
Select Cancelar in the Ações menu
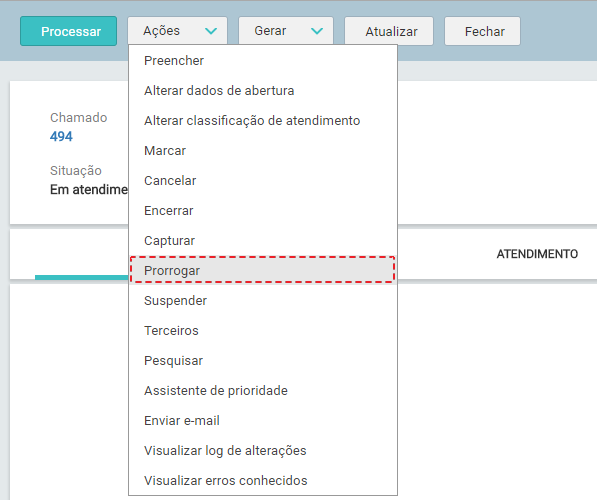pos(263,181)
